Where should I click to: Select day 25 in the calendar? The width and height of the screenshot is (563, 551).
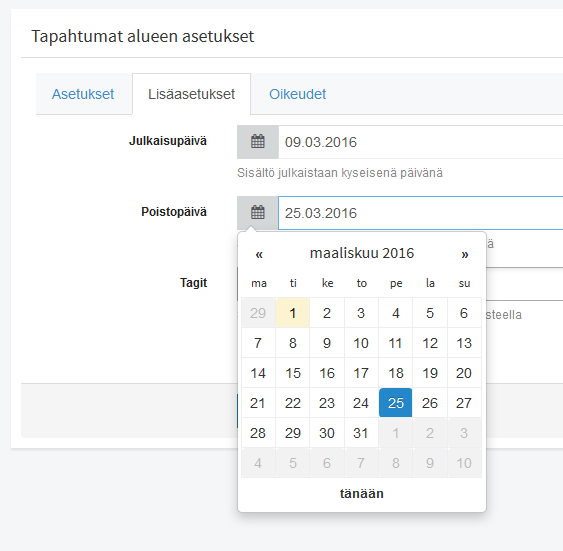coord(396,403)
